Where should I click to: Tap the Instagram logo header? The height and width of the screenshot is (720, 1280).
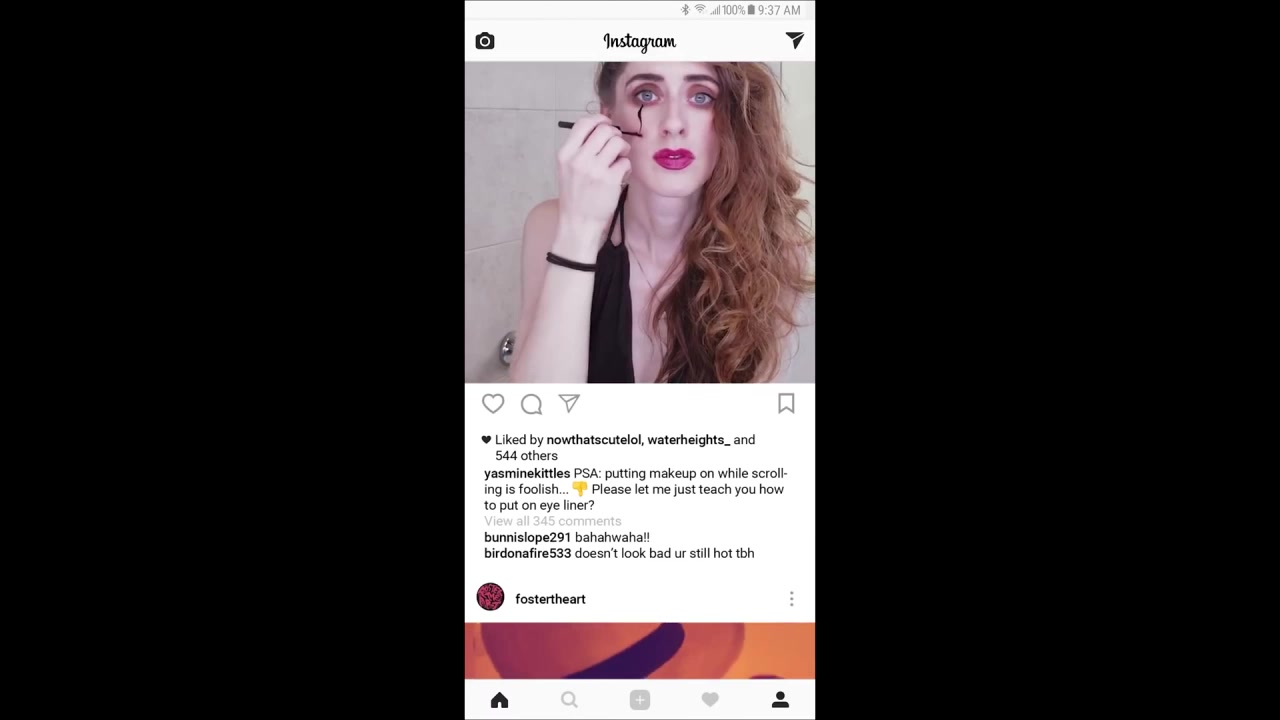coord(640,41)
